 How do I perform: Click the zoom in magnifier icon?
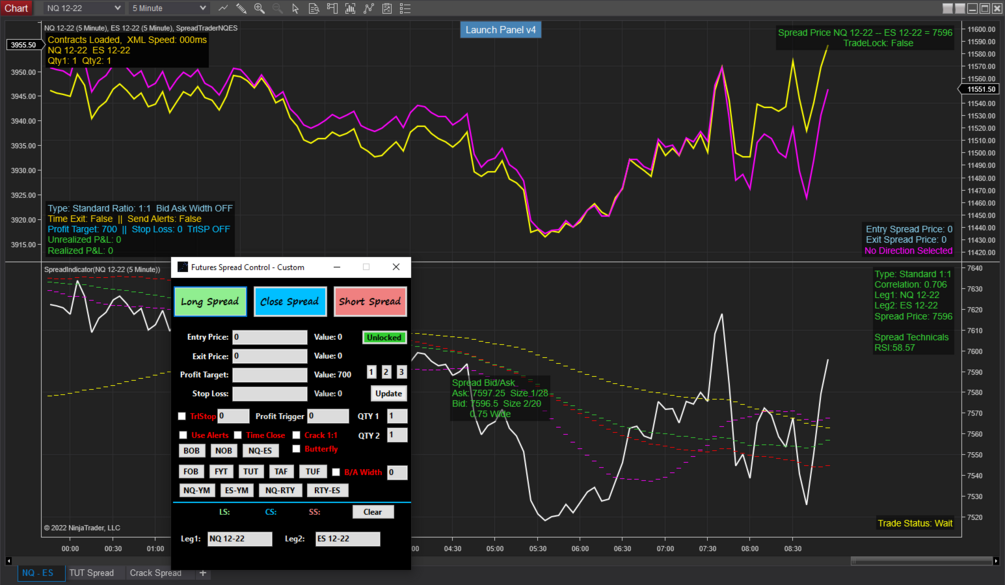[x=260, y=8]
